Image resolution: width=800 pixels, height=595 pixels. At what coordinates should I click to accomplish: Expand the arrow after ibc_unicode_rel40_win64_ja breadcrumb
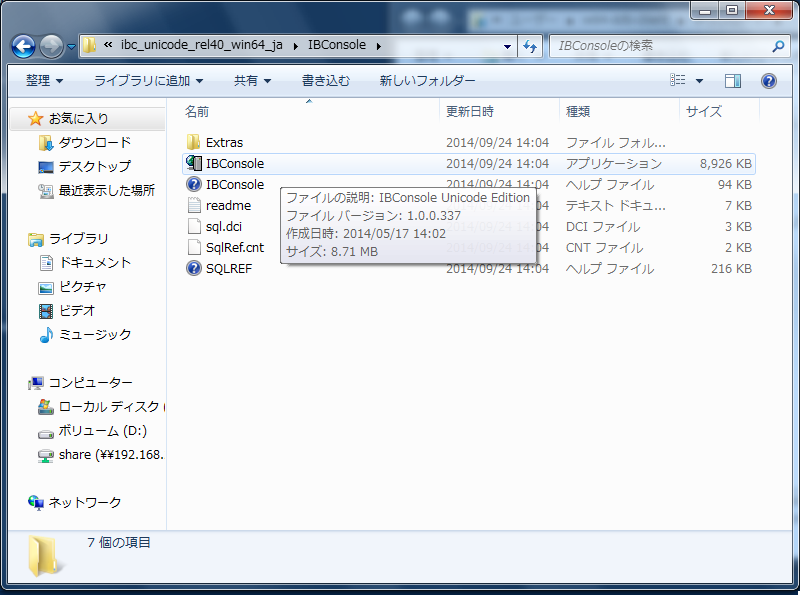click(x=296, y=46)
